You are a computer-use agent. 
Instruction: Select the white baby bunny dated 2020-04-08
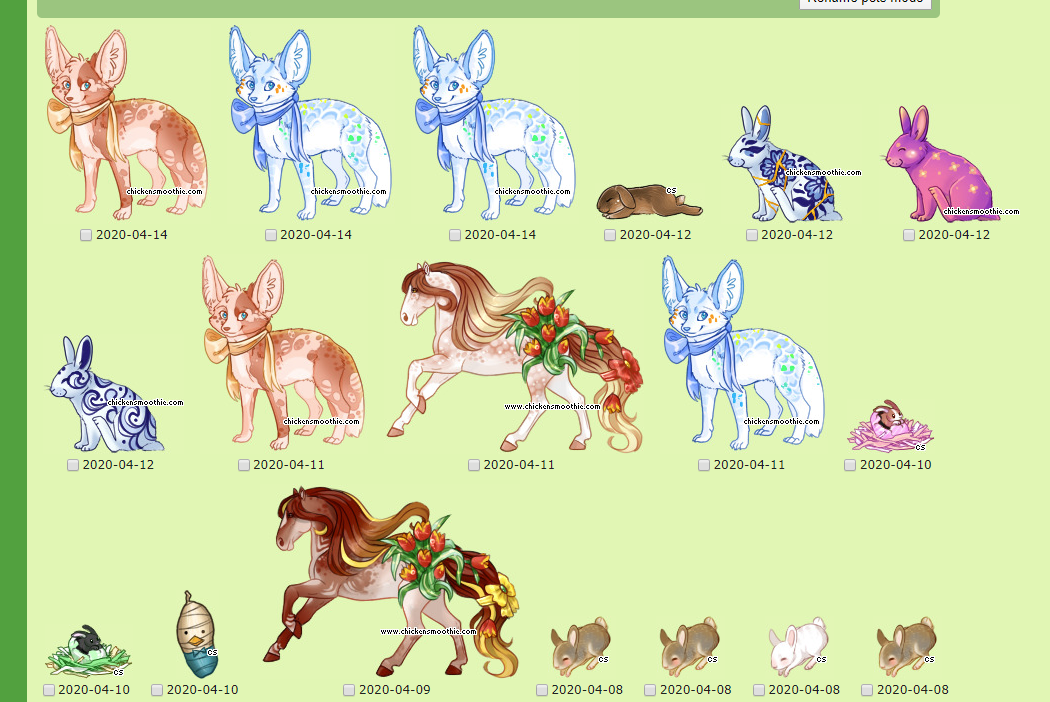tap(798, 646)
